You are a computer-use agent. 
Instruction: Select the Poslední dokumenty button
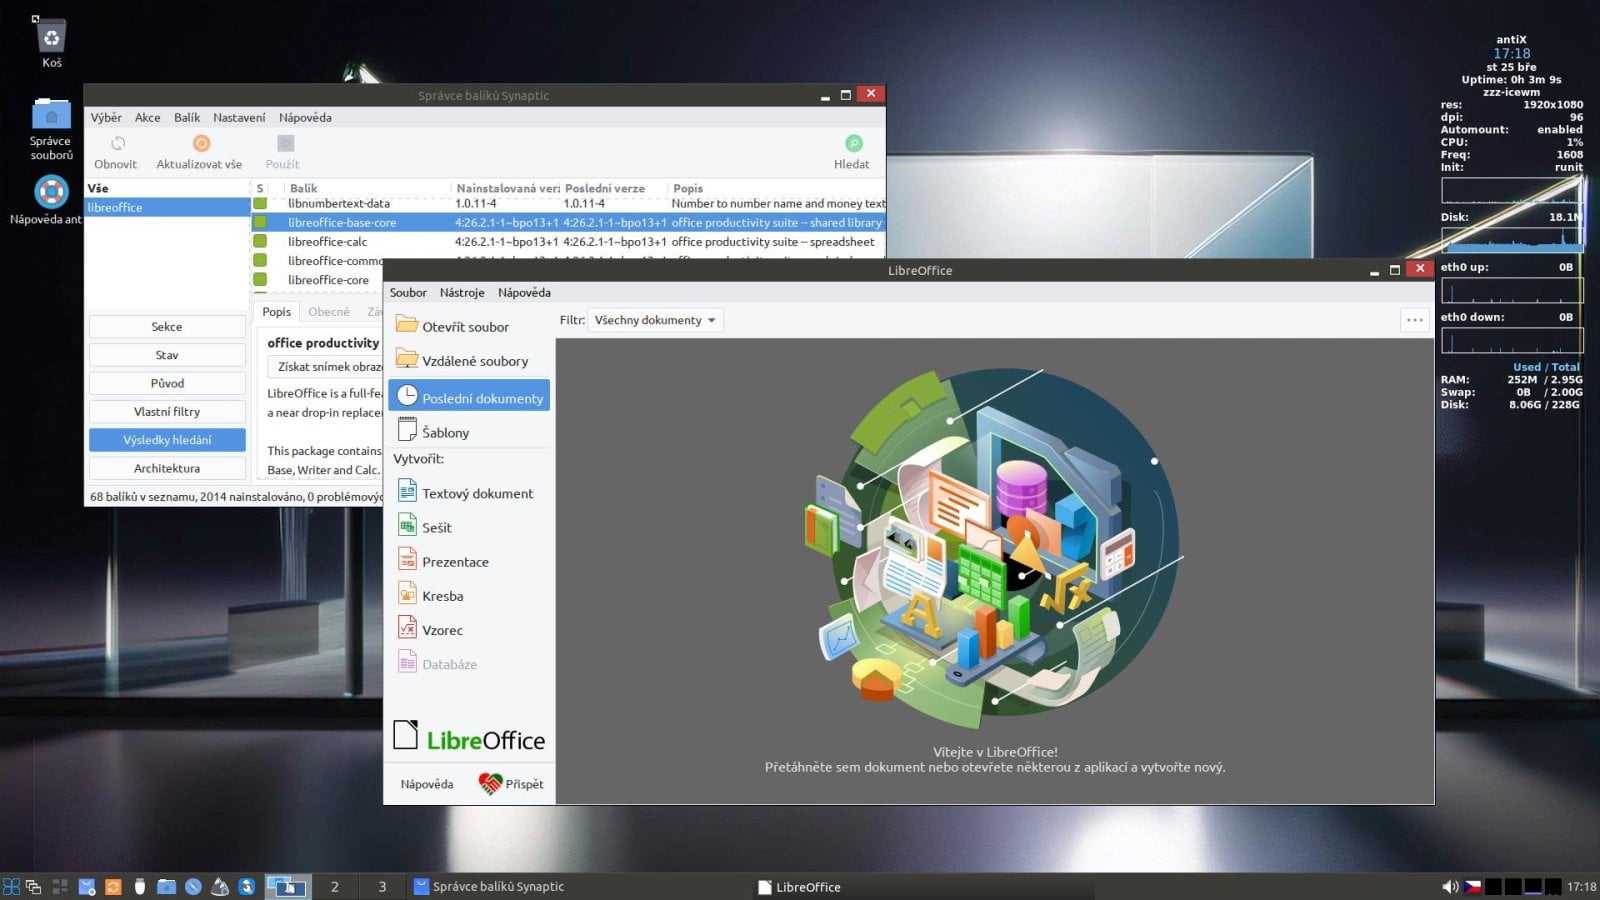coord(469,396)
